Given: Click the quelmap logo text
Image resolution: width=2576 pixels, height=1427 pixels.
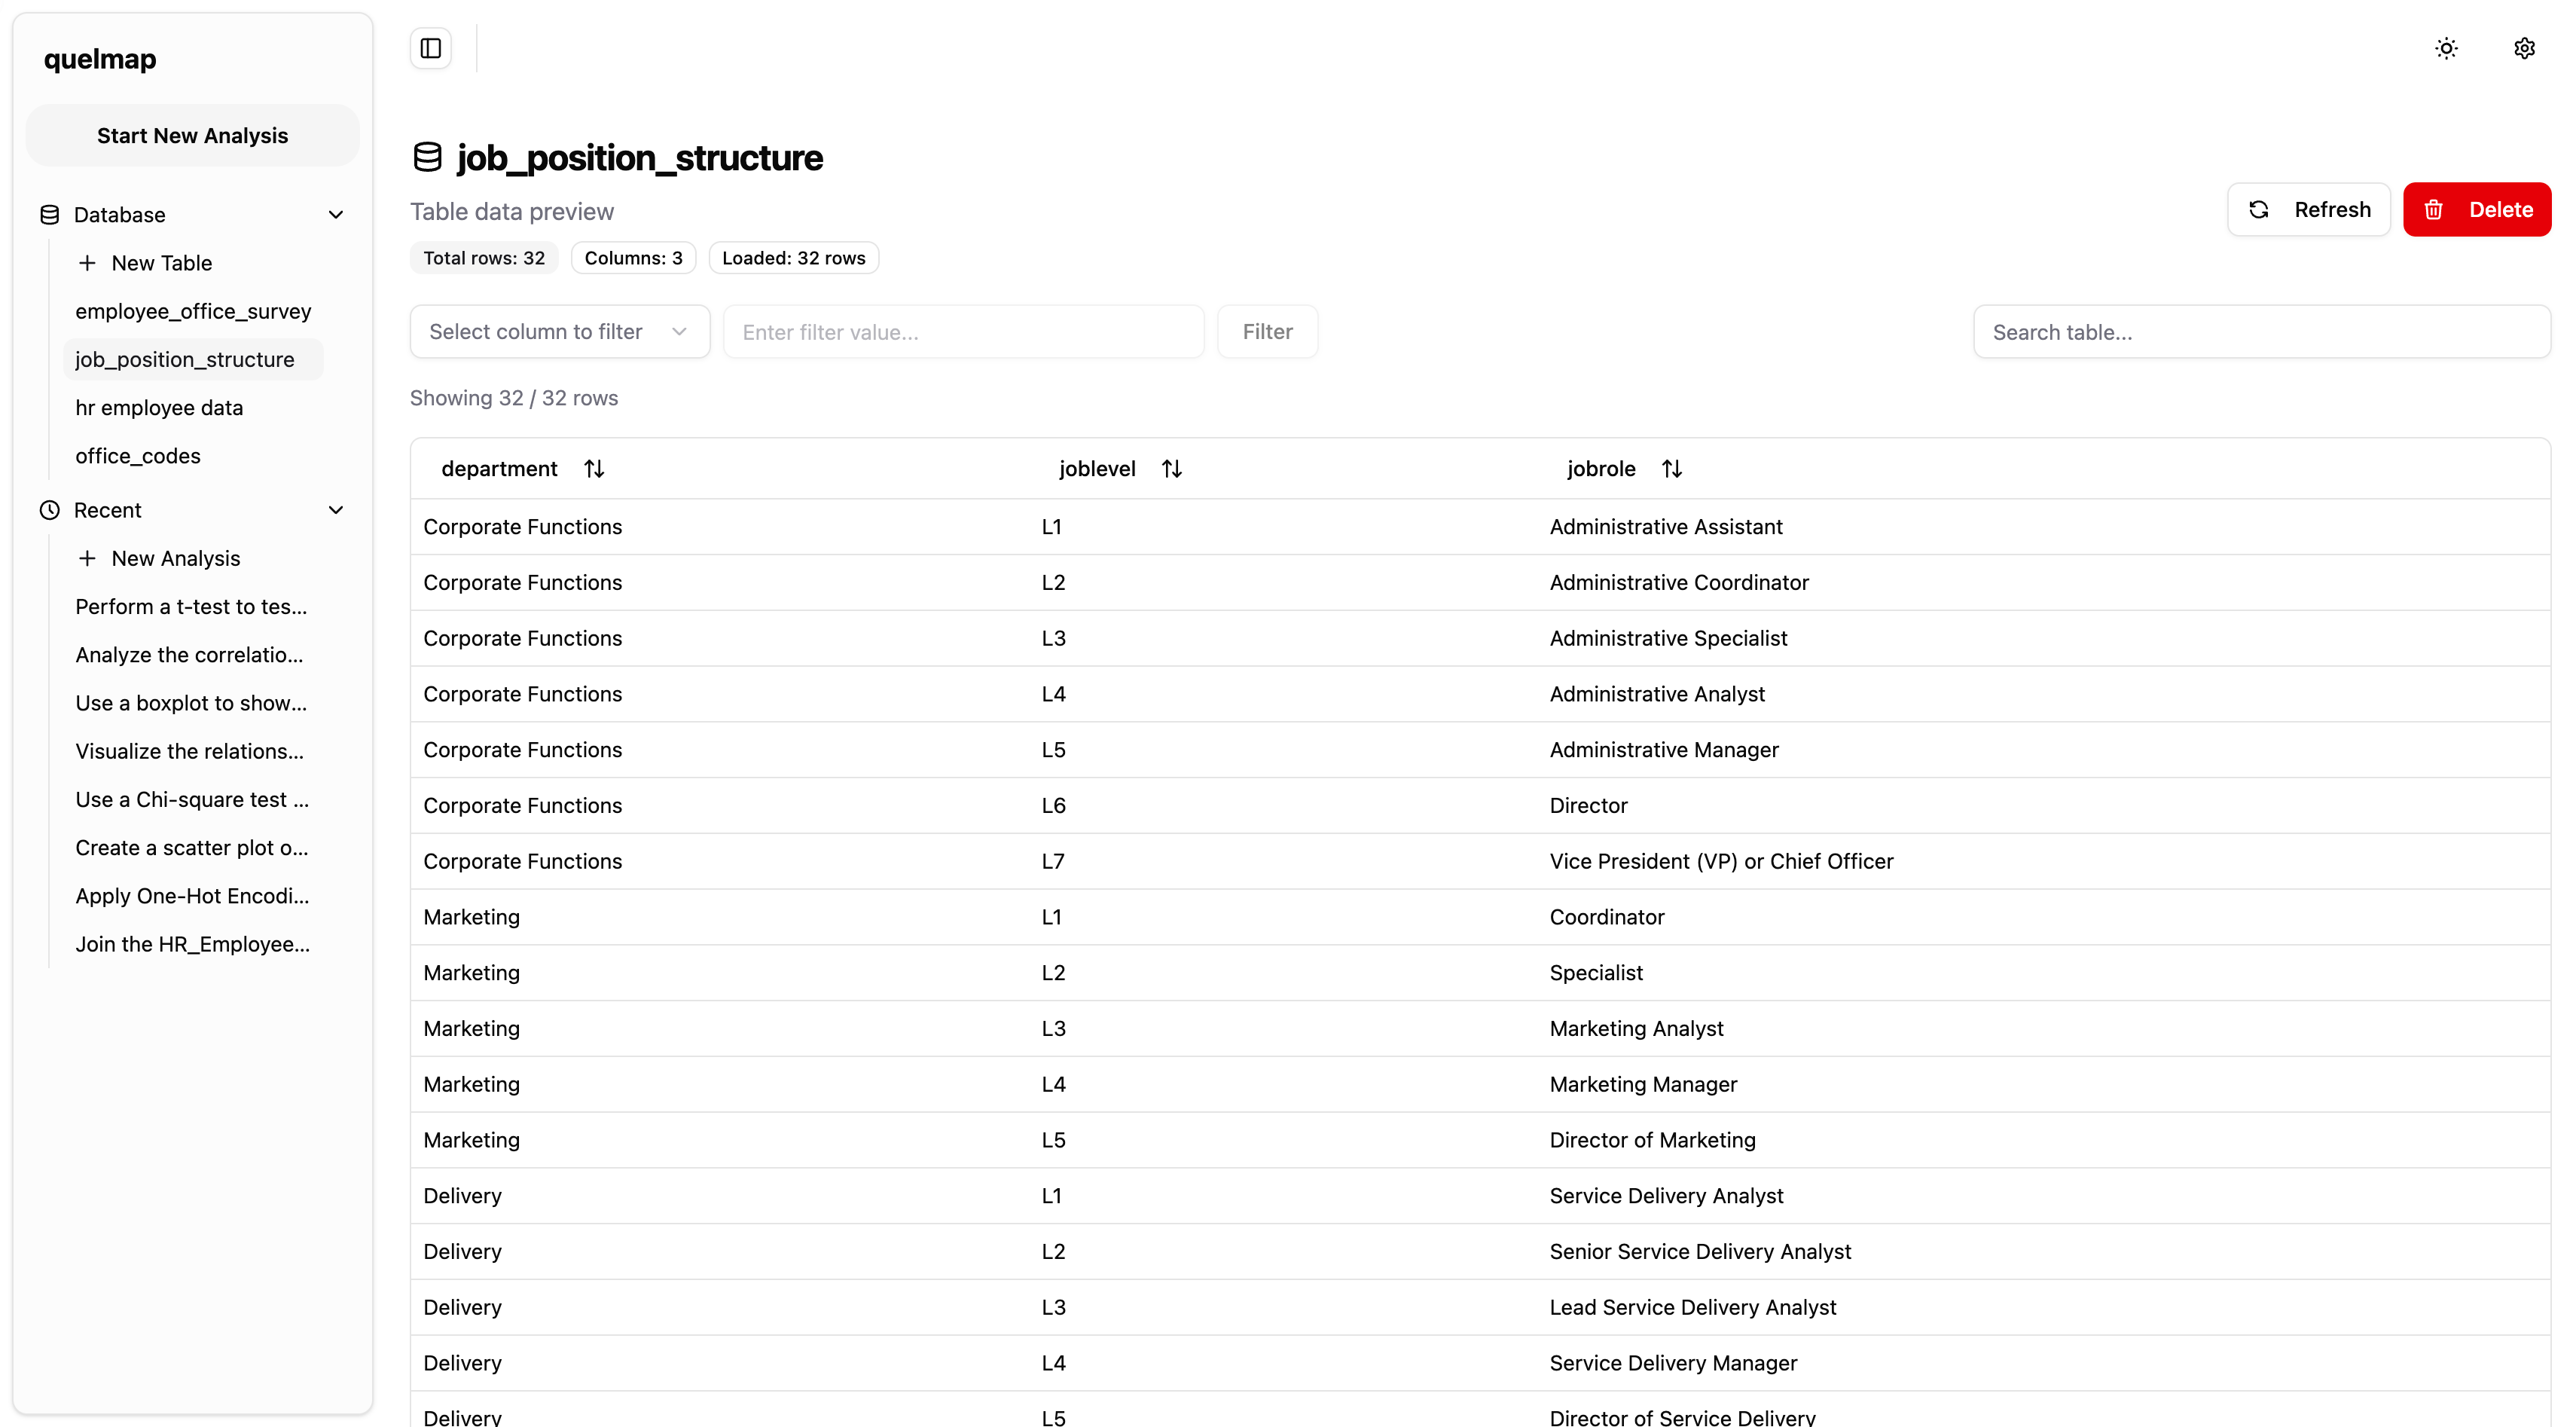Looking at the screenshot, I should point(100,59).
